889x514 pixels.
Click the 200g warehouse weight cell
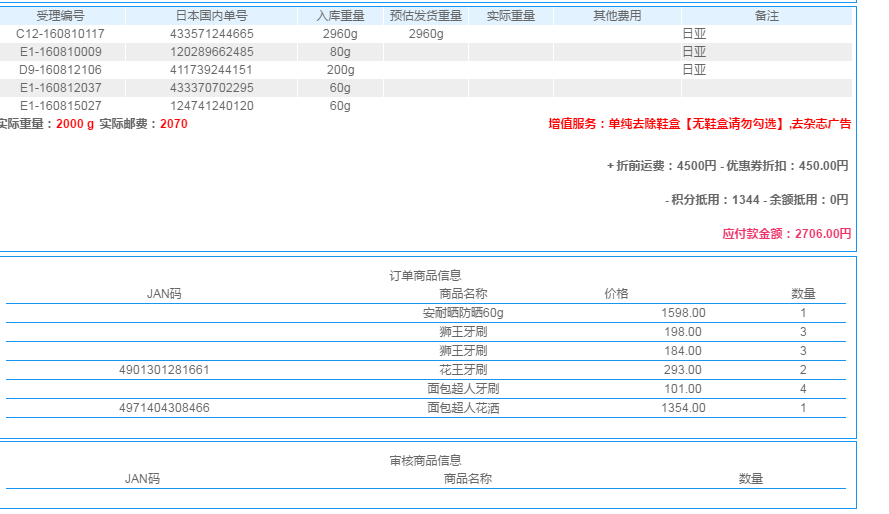(340, 70)
